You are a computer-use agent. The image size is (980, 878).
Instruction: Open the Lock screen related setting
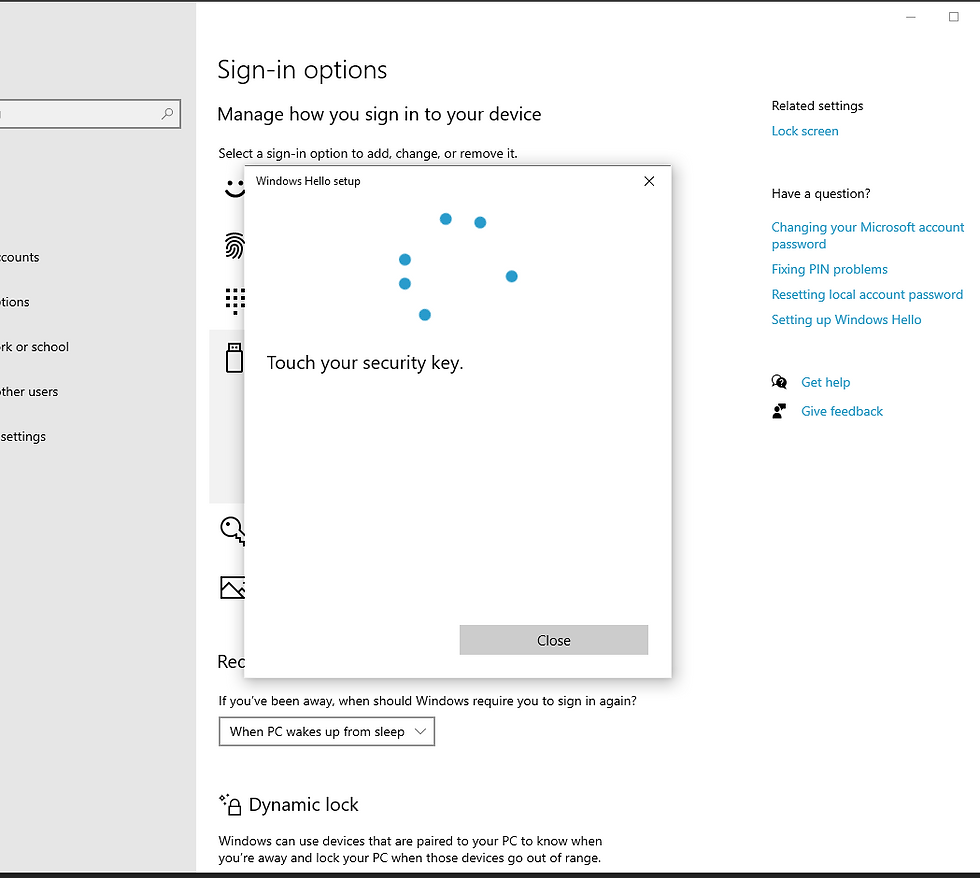click(805, 131)
